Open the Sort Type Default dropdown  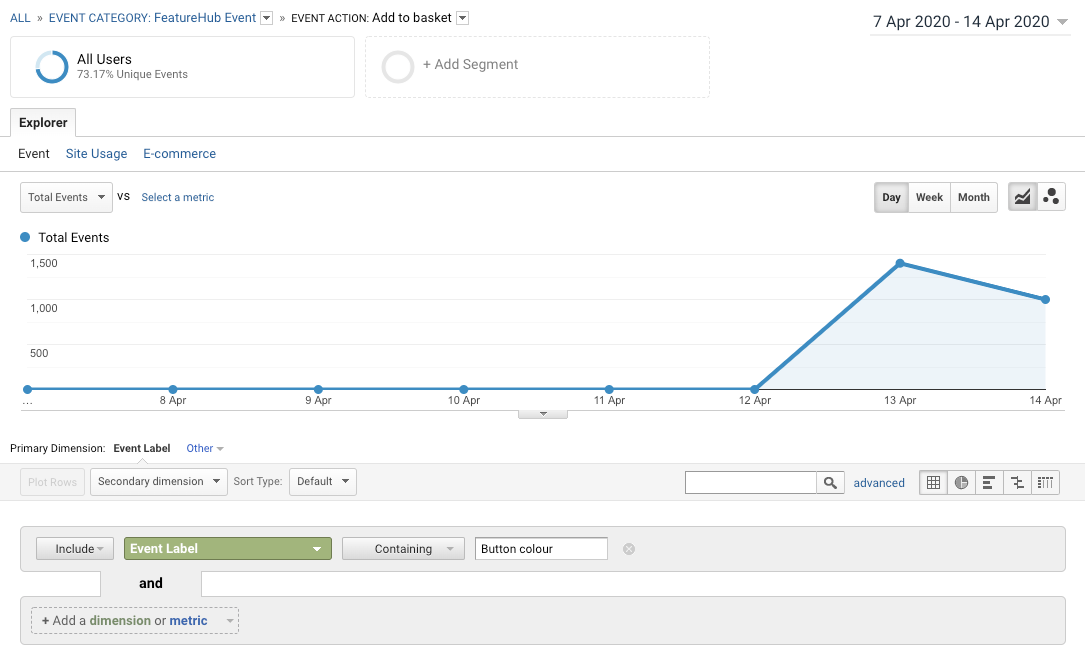pos(322,481)
